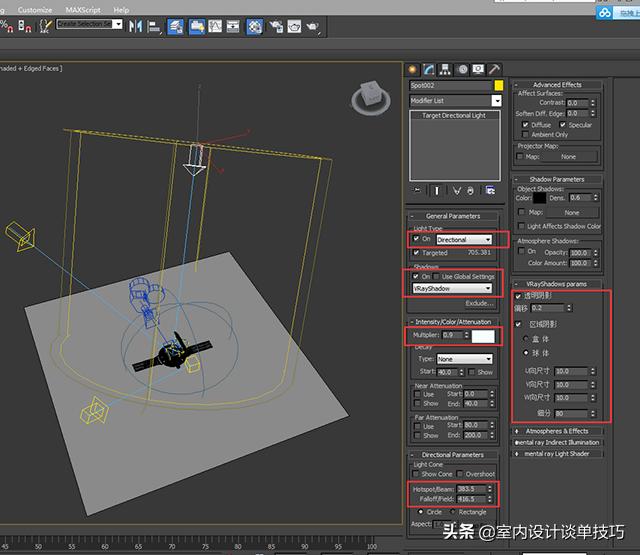The height and width of the screenshot is (555, 640).
Task: Select the Circle radio button
Action: (x=421, y=511)
